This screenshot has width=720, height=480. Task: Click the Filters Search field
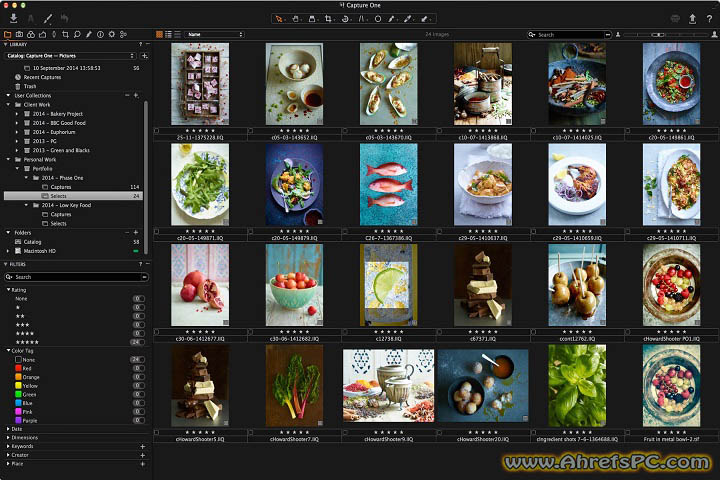(x=76, y=277)
